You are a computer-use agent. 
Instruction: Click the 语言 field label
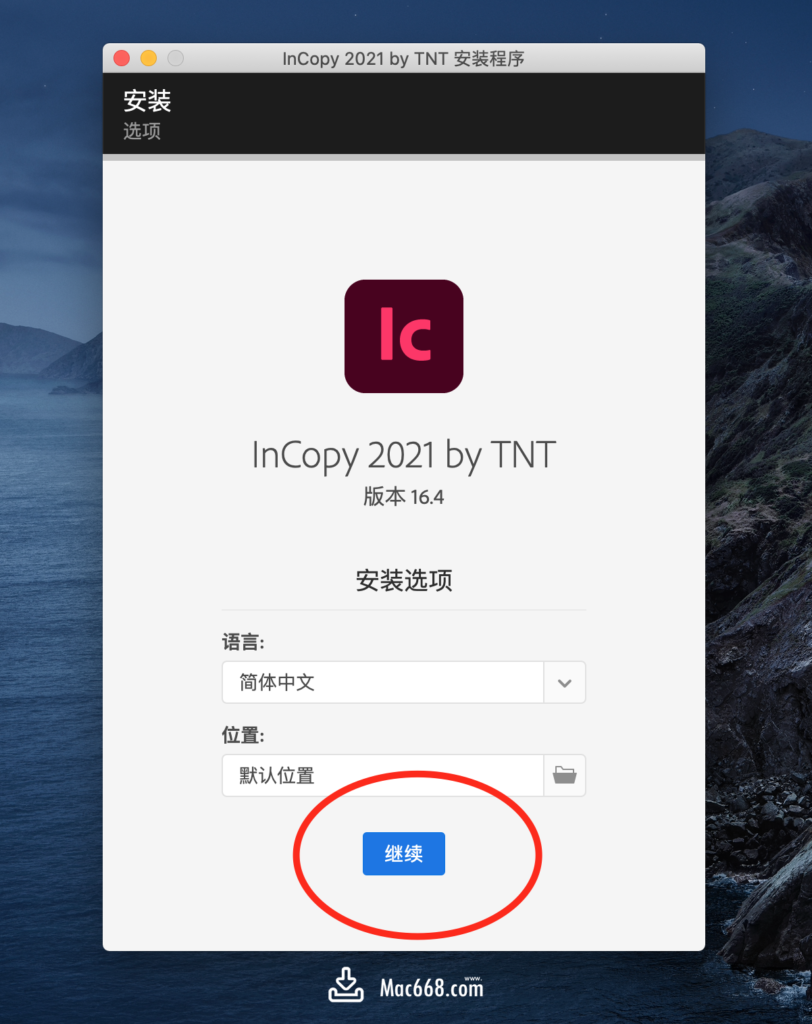click(x=243, y=642)
